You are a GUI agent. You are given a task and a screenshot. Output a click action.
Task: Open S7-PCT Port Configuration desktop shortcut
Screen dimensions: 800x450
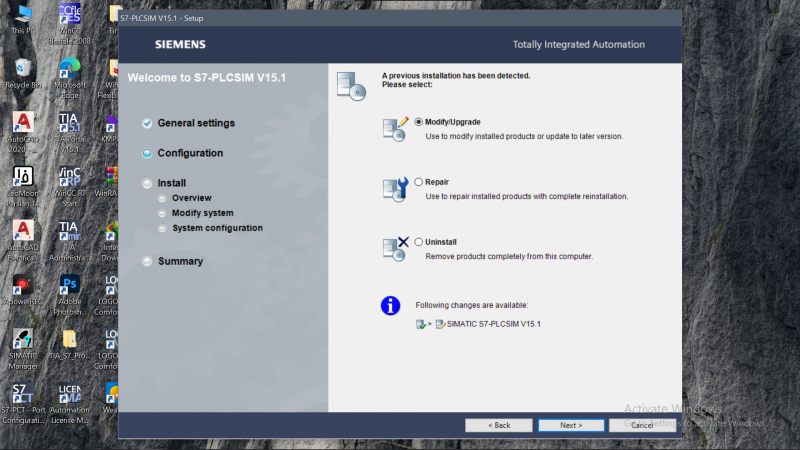coord(23,403)
